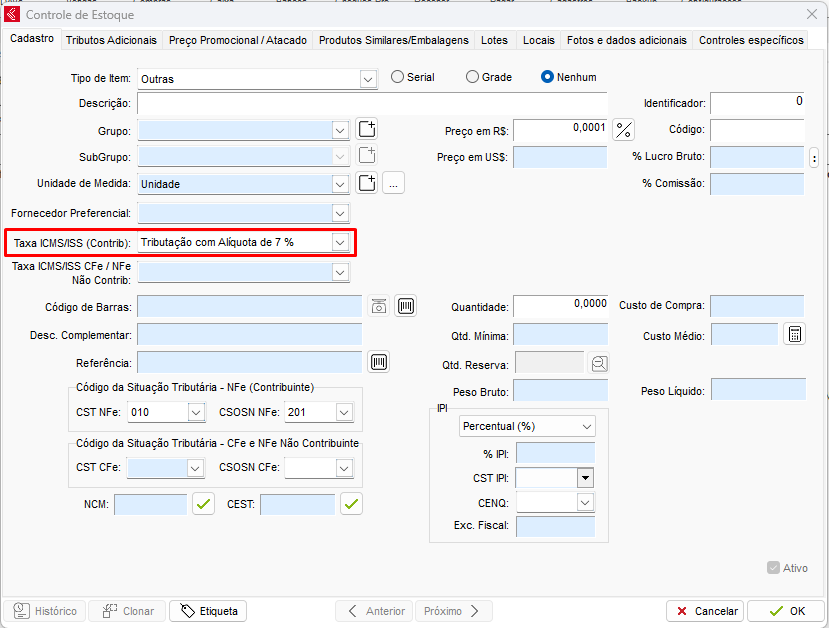Expand the Tipo de Item dropdown
This screenshot has height=628, width=829.
pos(367,78)
